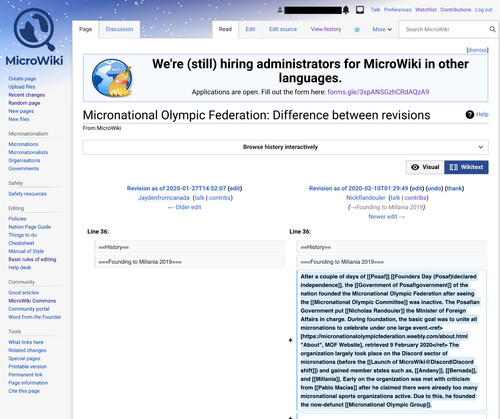Open What links here tool
This screenshot has height=419, width=500.
(x=26, y=342)
